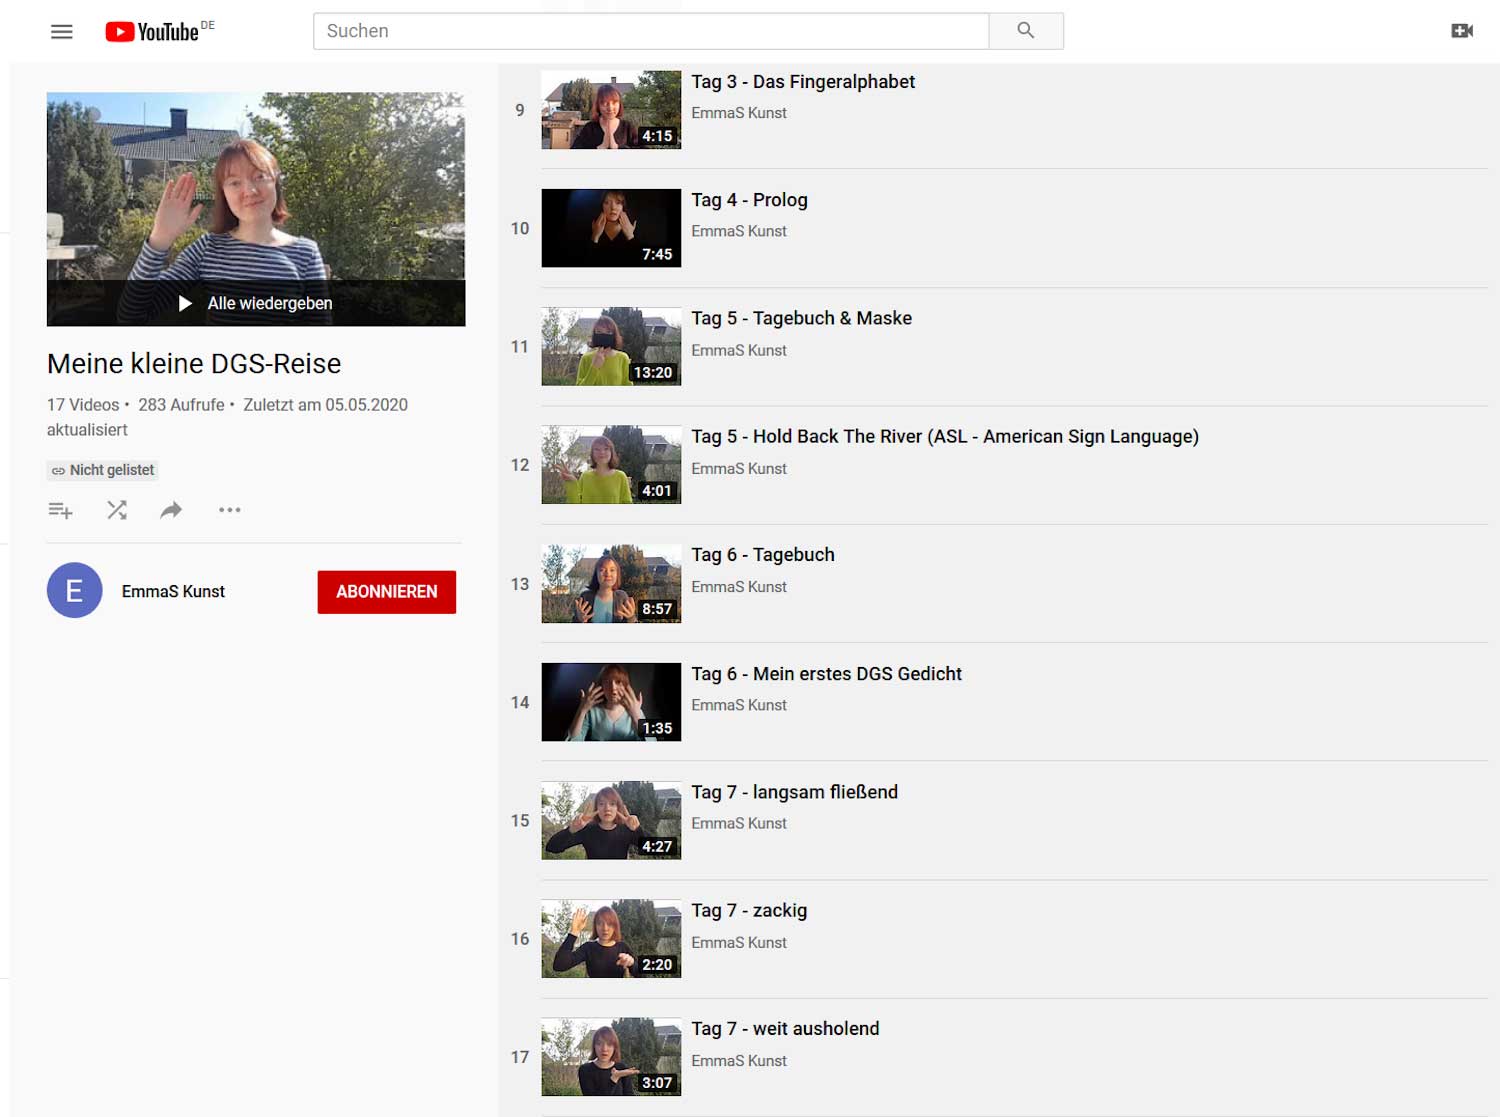Click title Tag 5 - Tagebuch & Maske

801,318
